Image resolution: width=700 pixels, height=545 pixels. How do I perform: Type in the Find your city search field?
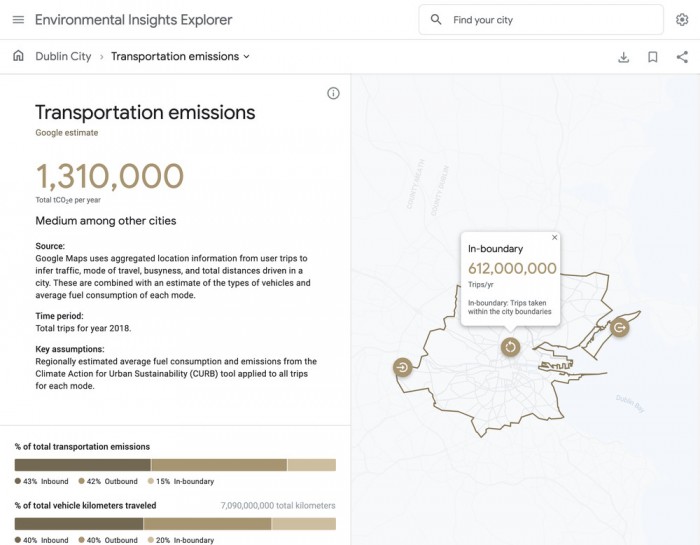pos(550,20)
